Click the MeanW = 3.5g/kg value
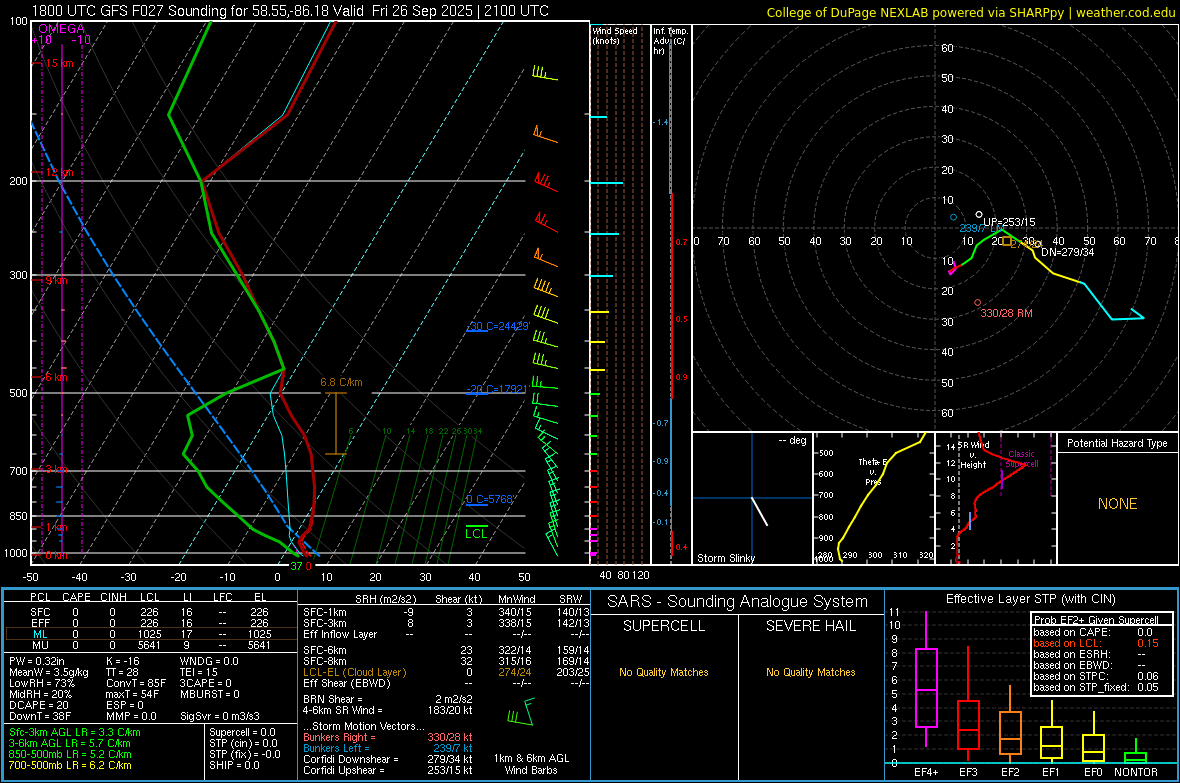 [48, 672]
